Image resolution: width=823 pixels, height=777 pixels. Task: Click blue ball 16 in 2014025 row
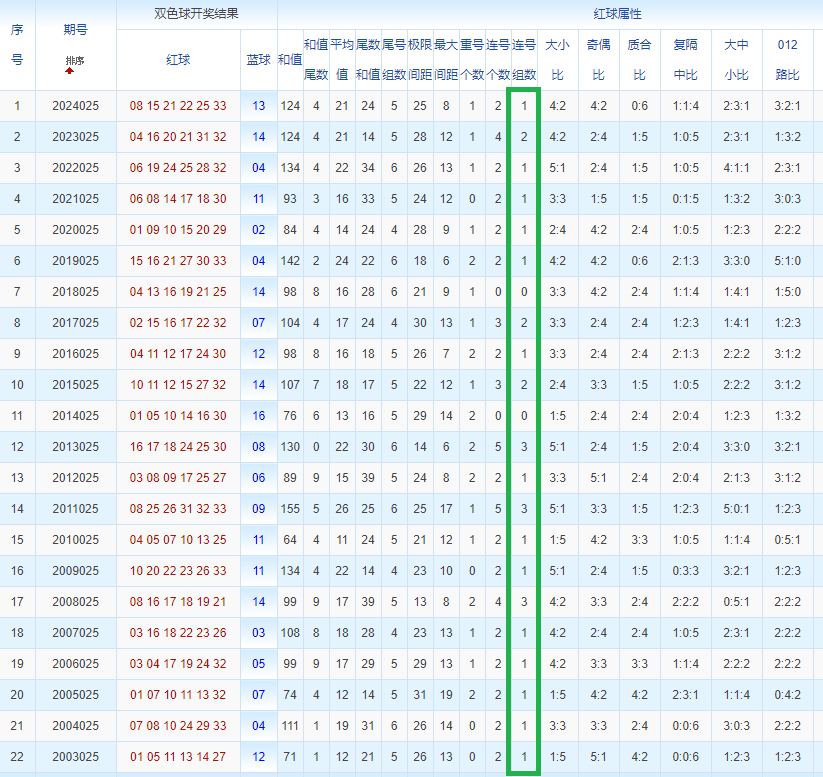pos(259,416)
